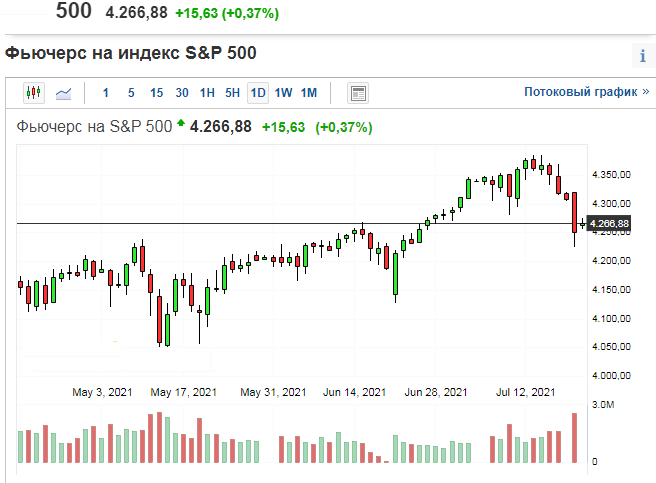Select the 1H interval
Screen dimensions: 656x483
(x=207, y=93)
